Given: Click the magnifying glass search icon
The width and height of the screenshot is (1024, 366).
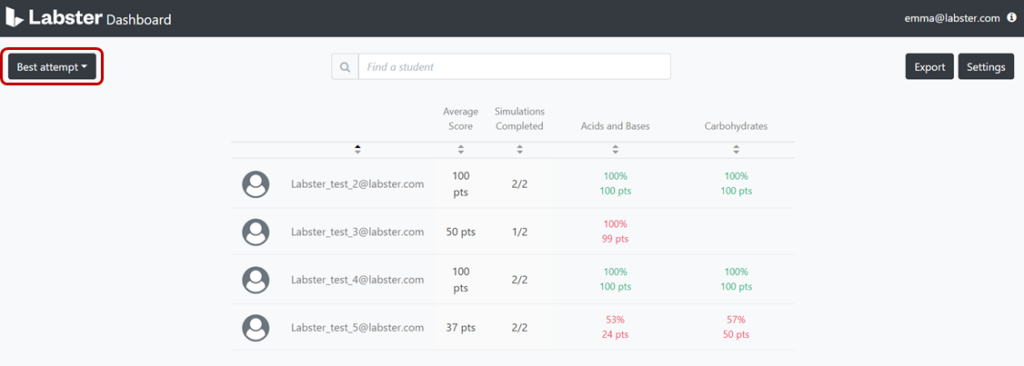Looking at the screenshot, I should 345,67.
